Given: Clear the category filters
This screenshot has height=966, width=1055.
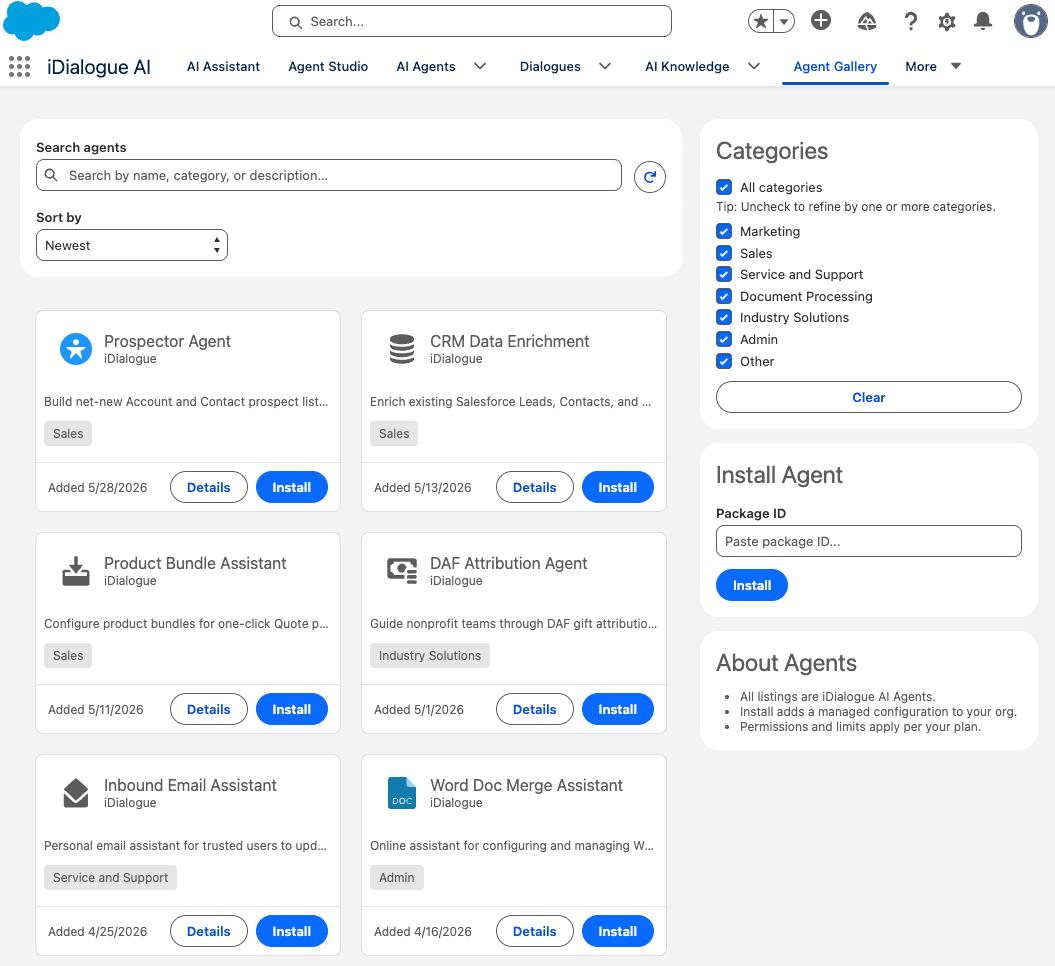Looking at the screenshot, I should (x=869, y=397).
